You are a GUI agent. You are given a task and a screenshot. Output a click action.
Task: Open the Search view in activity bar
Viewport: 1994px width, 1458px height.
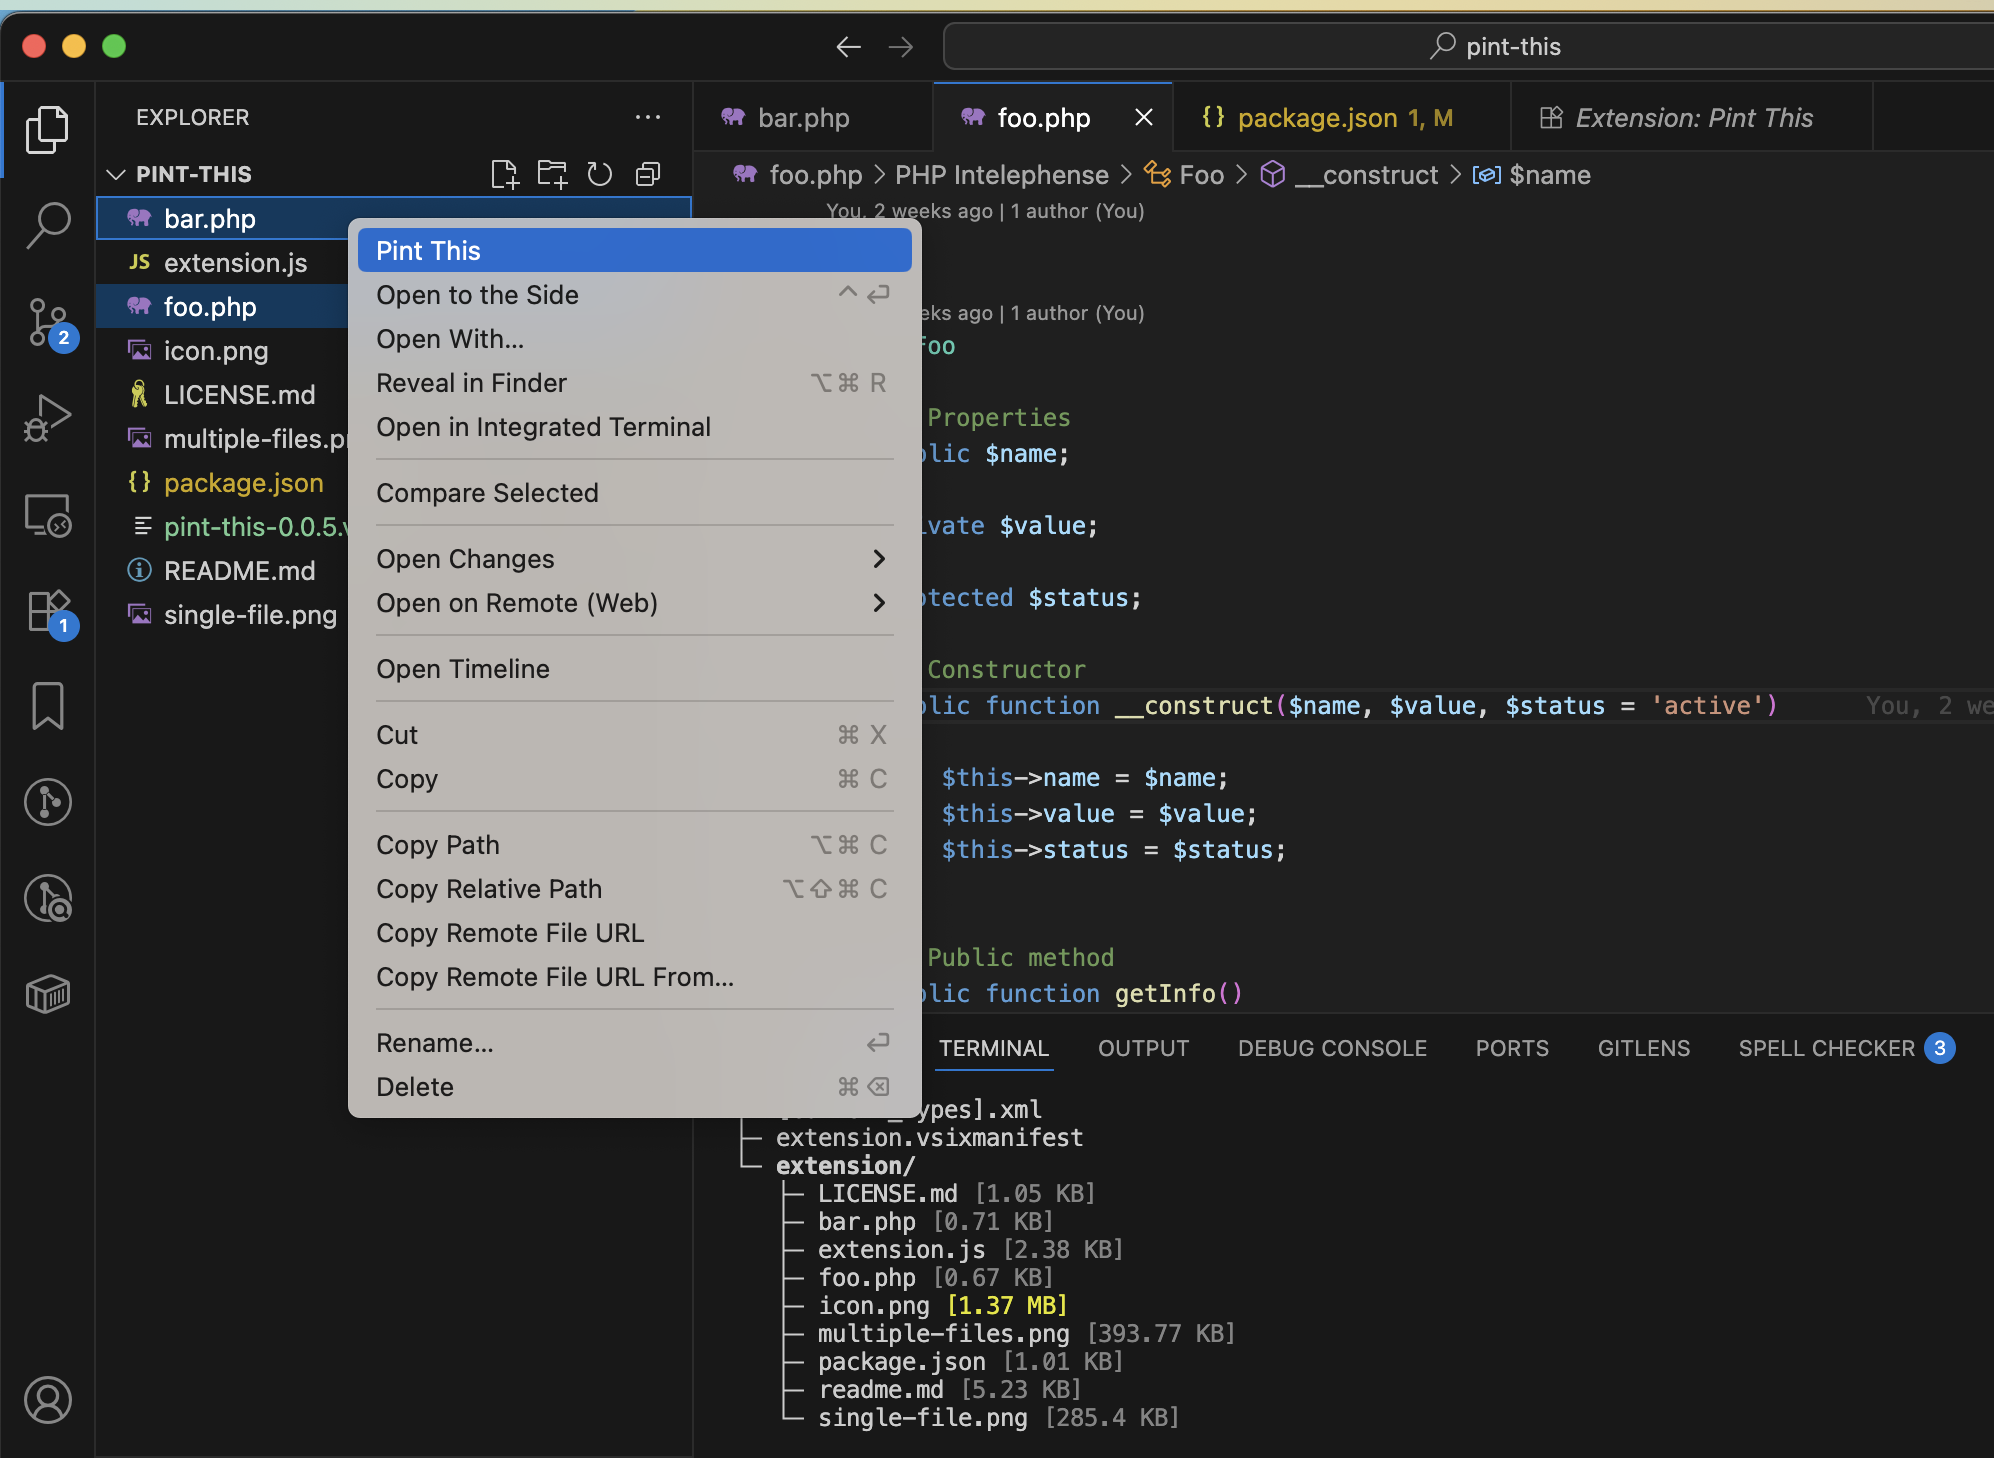48,225
